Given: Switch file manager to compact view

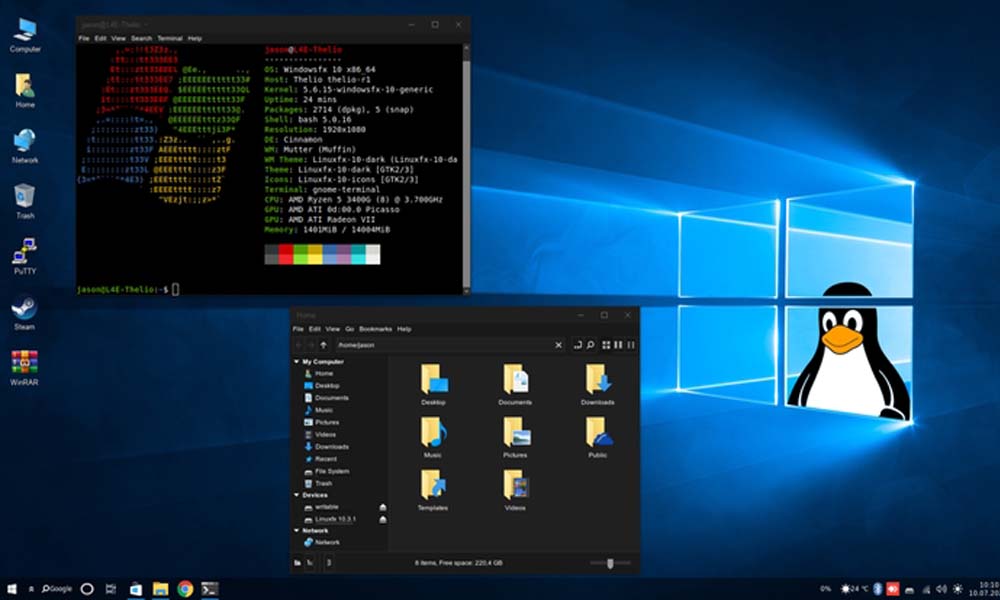Looking at the screenshot, I should pyautogui.click(x=629, y=345).
